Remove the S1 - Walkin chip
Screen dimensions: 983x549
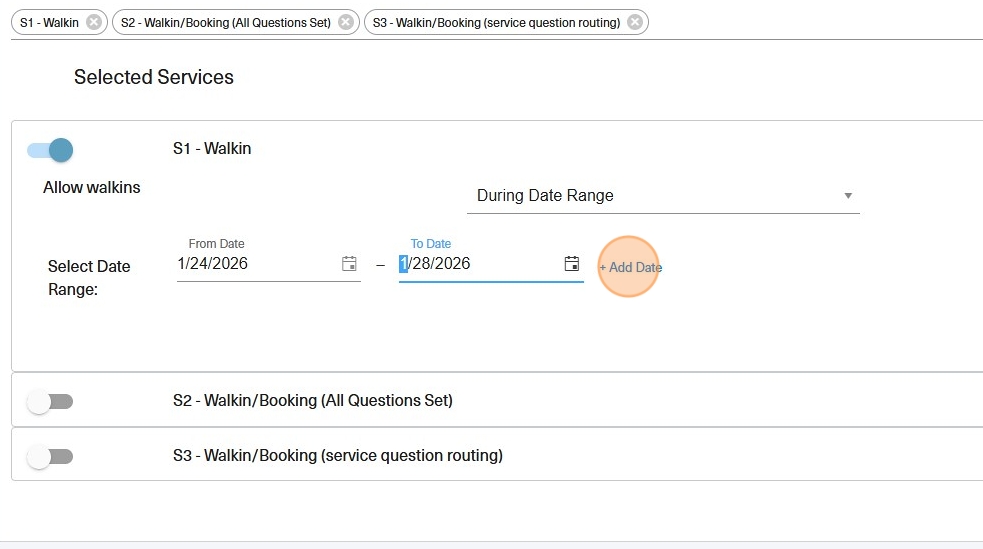point(93,22)
